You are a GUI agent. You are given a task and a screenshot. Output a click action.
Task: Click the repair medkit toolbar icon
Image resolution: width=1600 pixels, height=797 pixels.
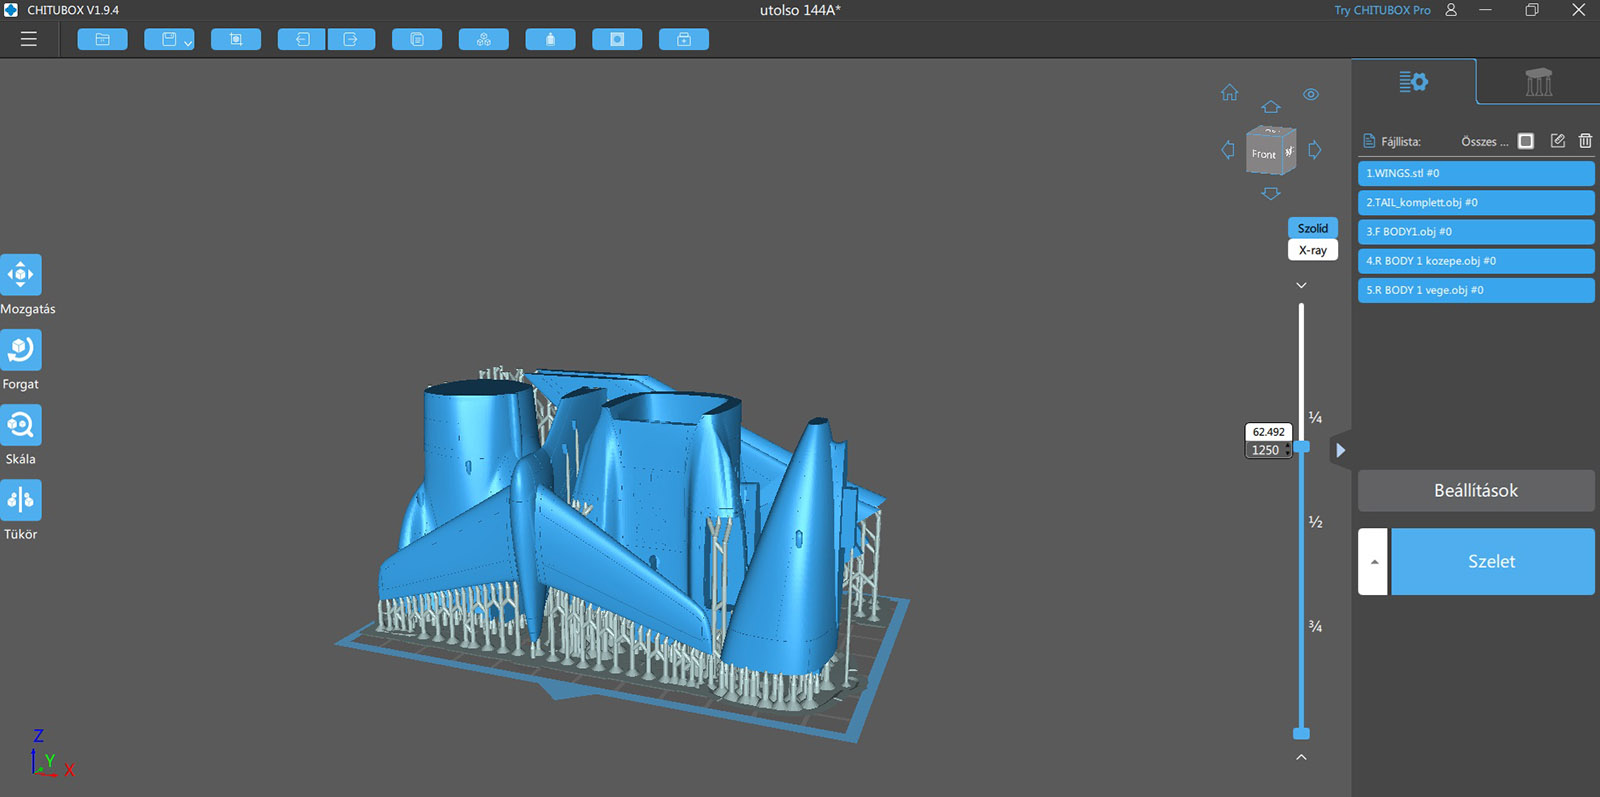click(x=684, y=39)
